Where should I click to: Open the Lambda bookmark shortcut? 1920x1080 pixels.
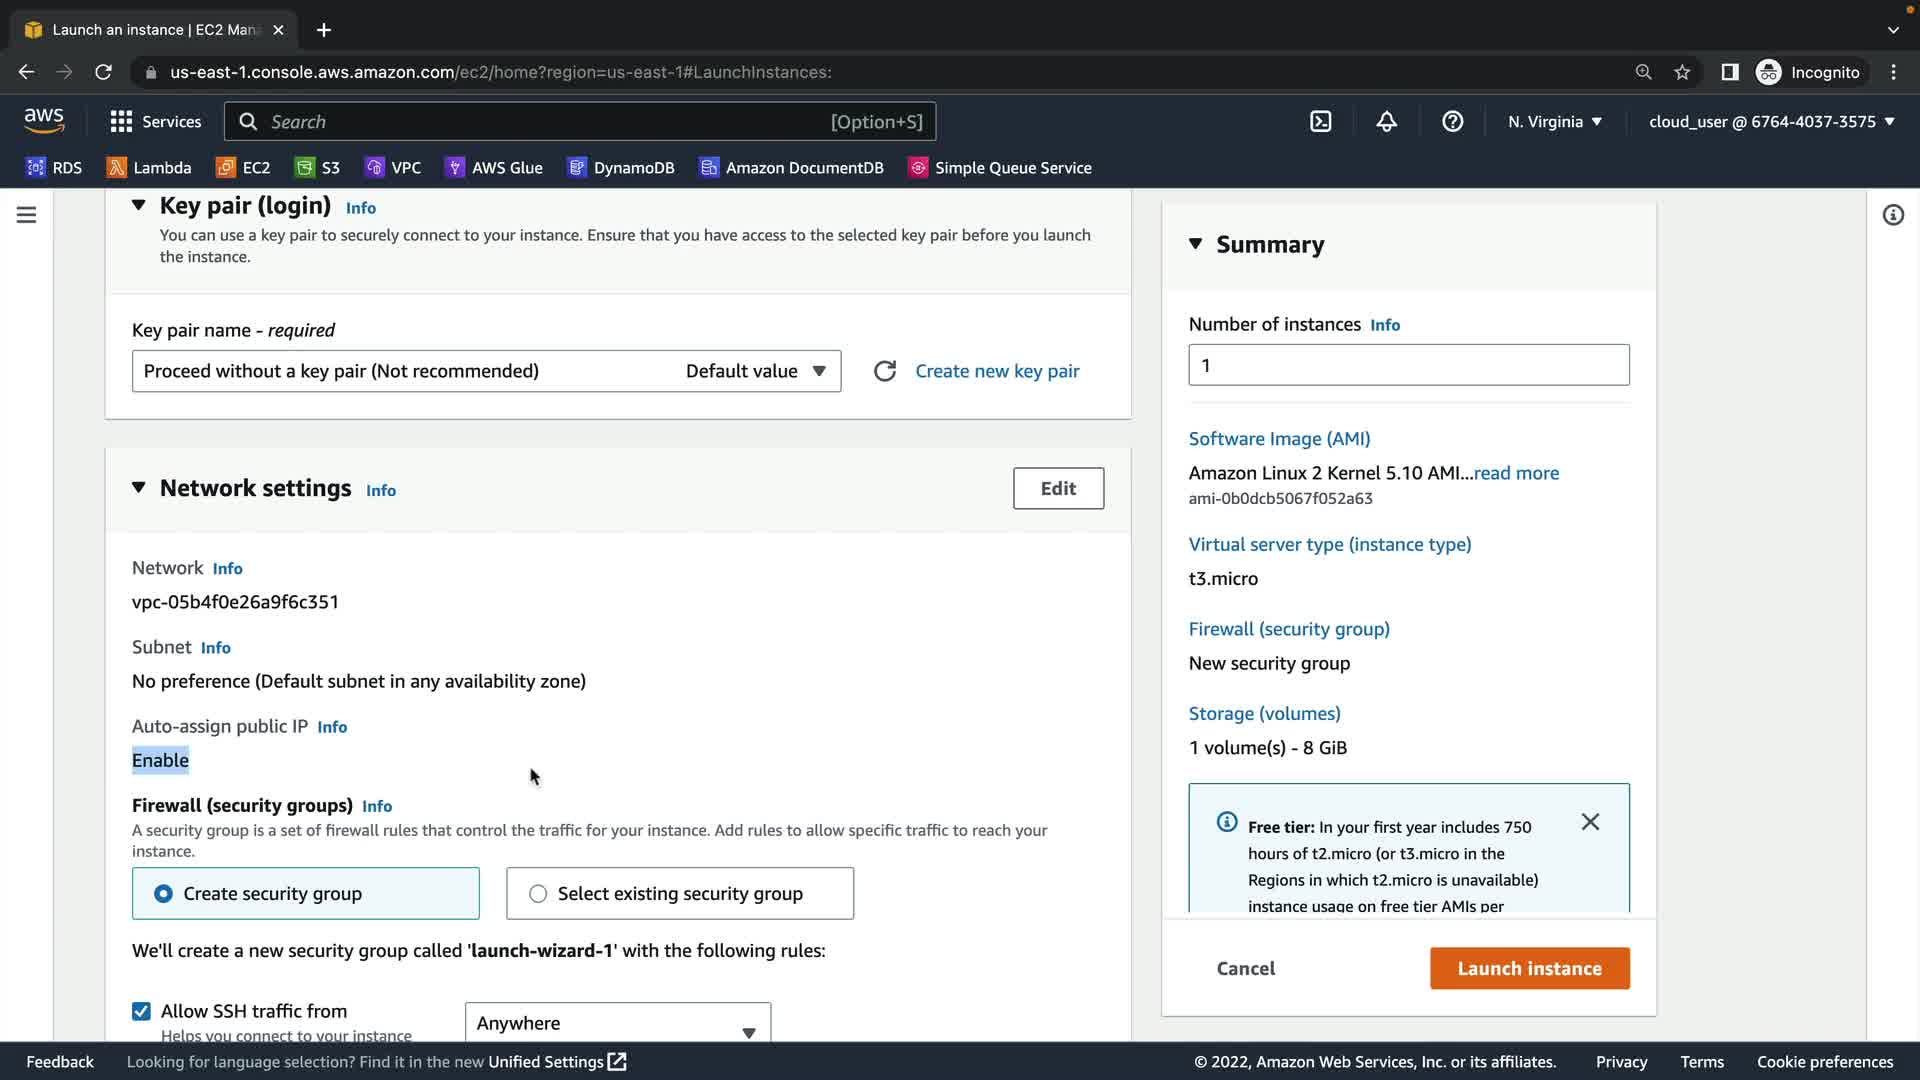149,168
